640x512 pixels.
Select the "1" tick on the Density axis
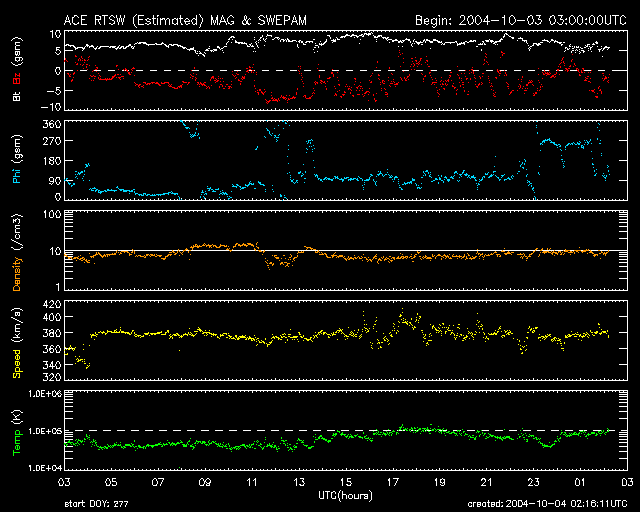[x=58, y=287]
